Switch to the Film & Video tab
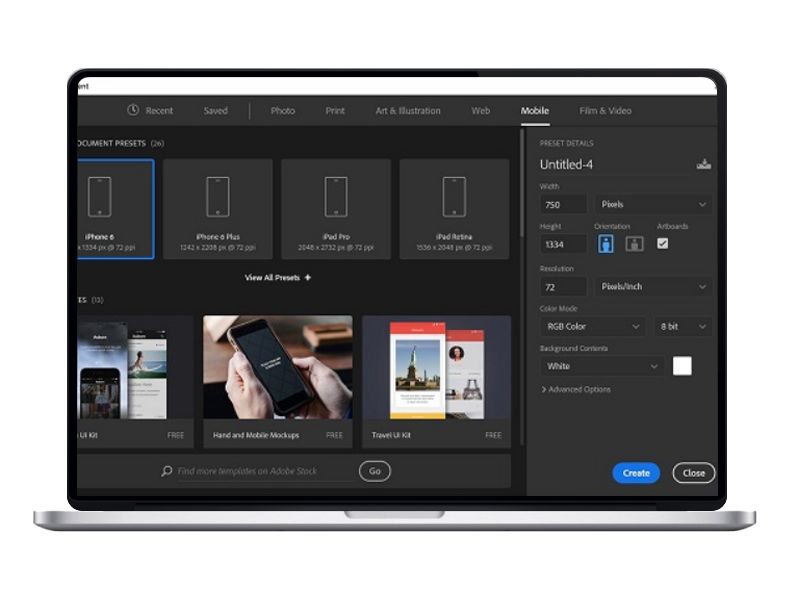800x600 pixels. [605, 111]
